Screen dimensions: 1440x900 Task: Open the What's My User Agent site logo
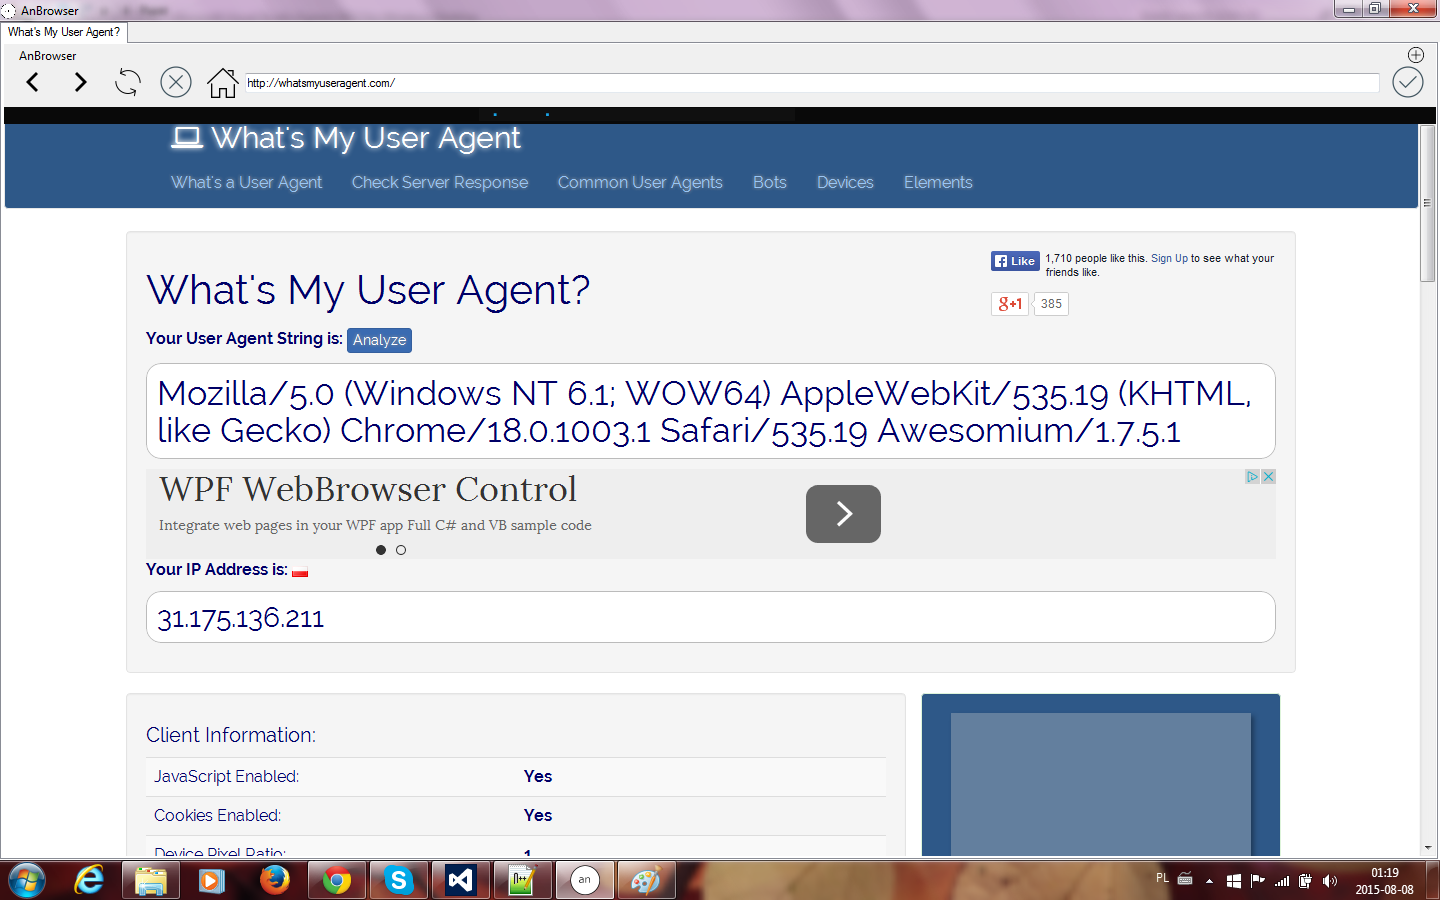click(346, 138)
